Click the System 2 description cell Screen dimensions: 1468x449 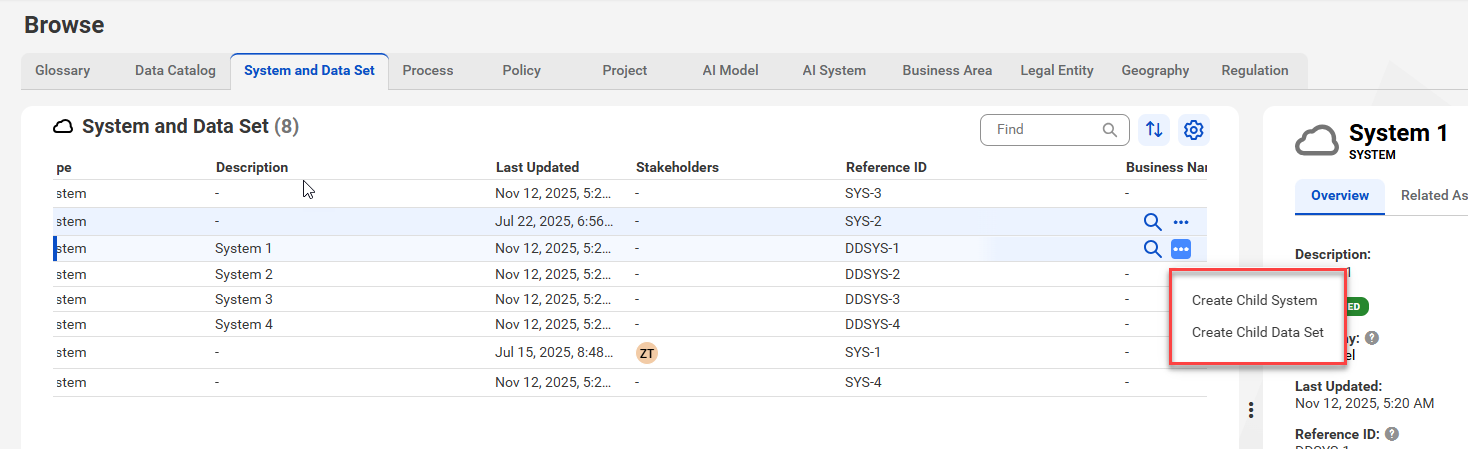pyautogui.click(x=244, y=275)
